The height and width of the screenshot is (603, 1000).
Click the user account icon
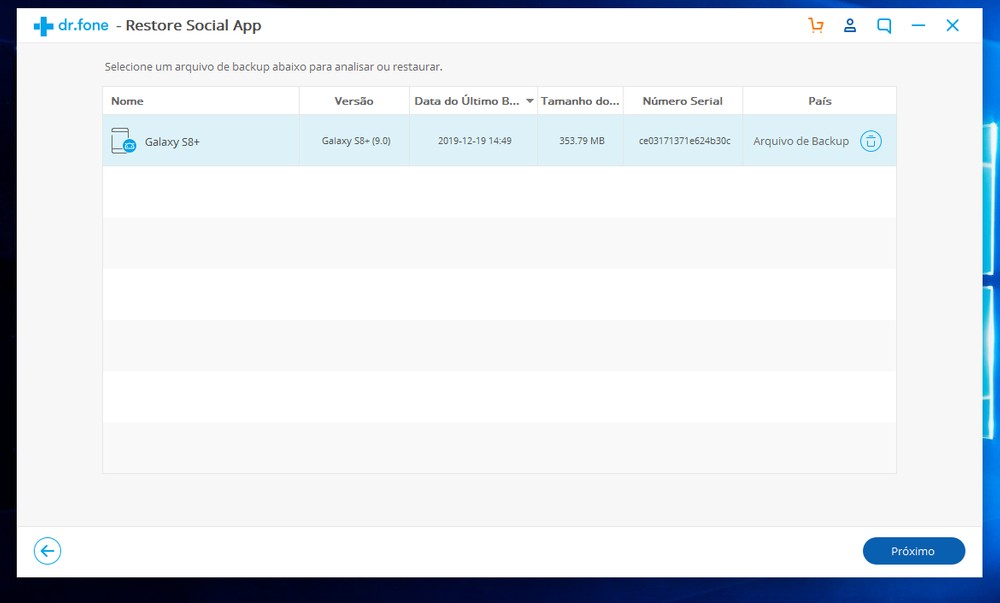pos(850,26)
